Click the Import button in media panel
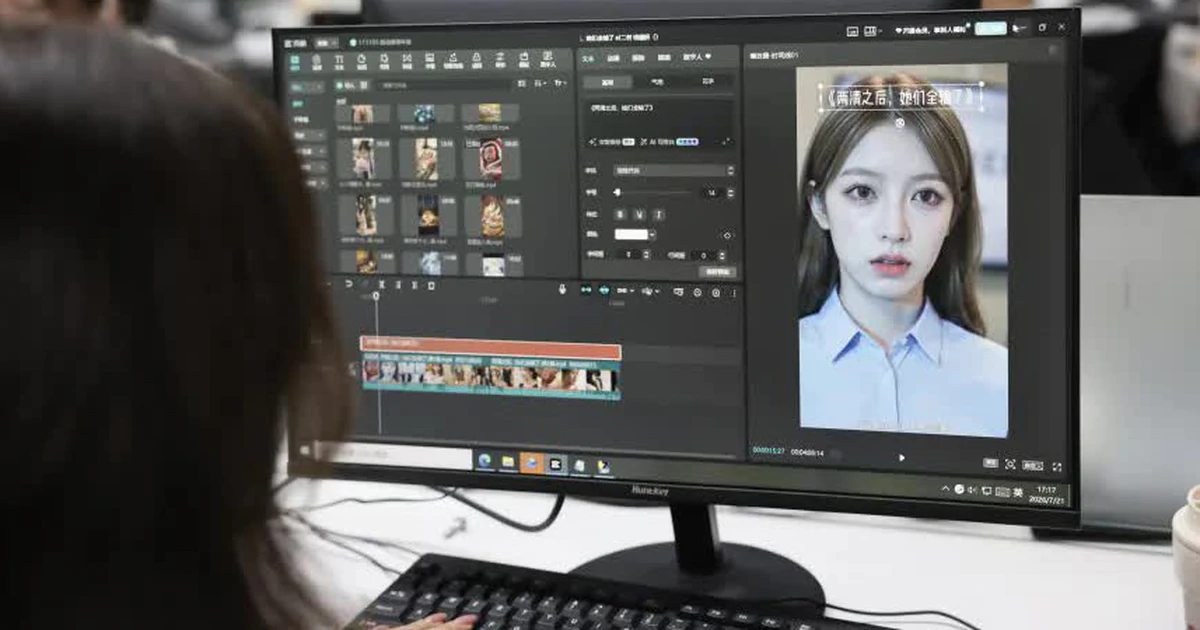The image size is (1200, 630). [346, 86]
